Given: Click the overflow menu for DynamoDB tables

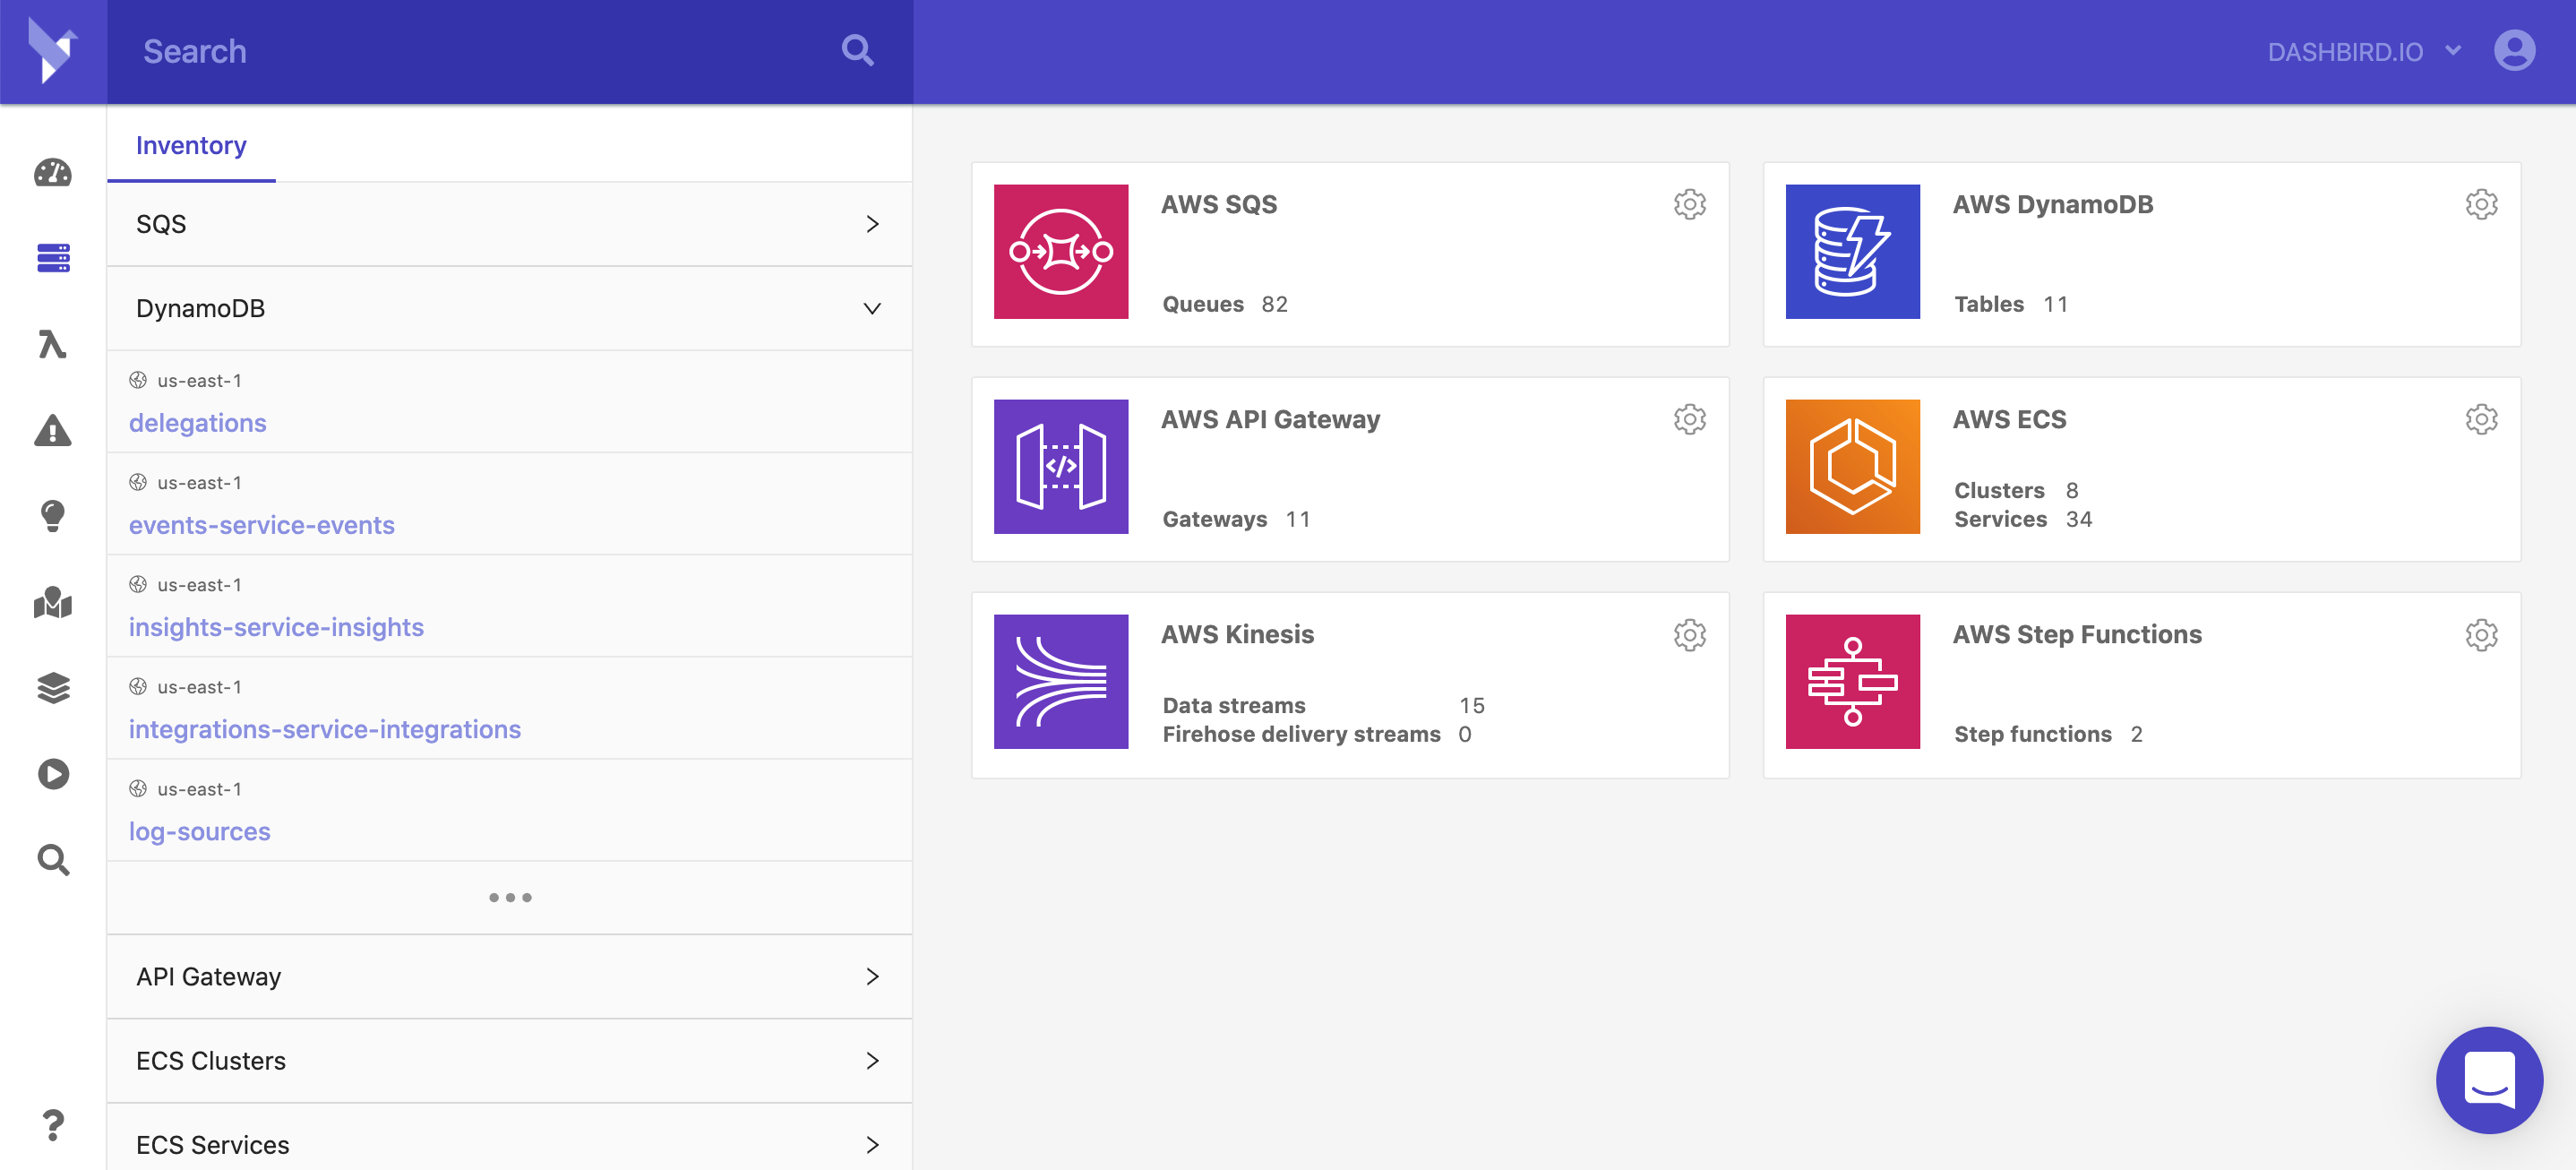Looking at the screenshot, I should click(x=2482, y=203).
